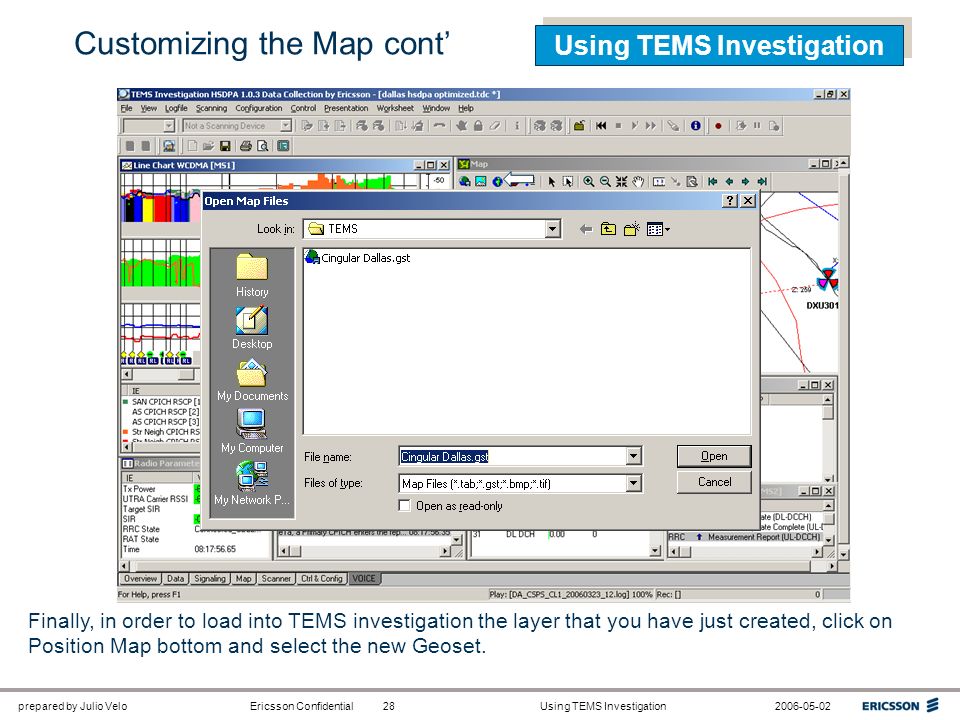Switch to the Overview worksheet tab
The height and width of the screenshot is (720, 960).
pos(140,579)
